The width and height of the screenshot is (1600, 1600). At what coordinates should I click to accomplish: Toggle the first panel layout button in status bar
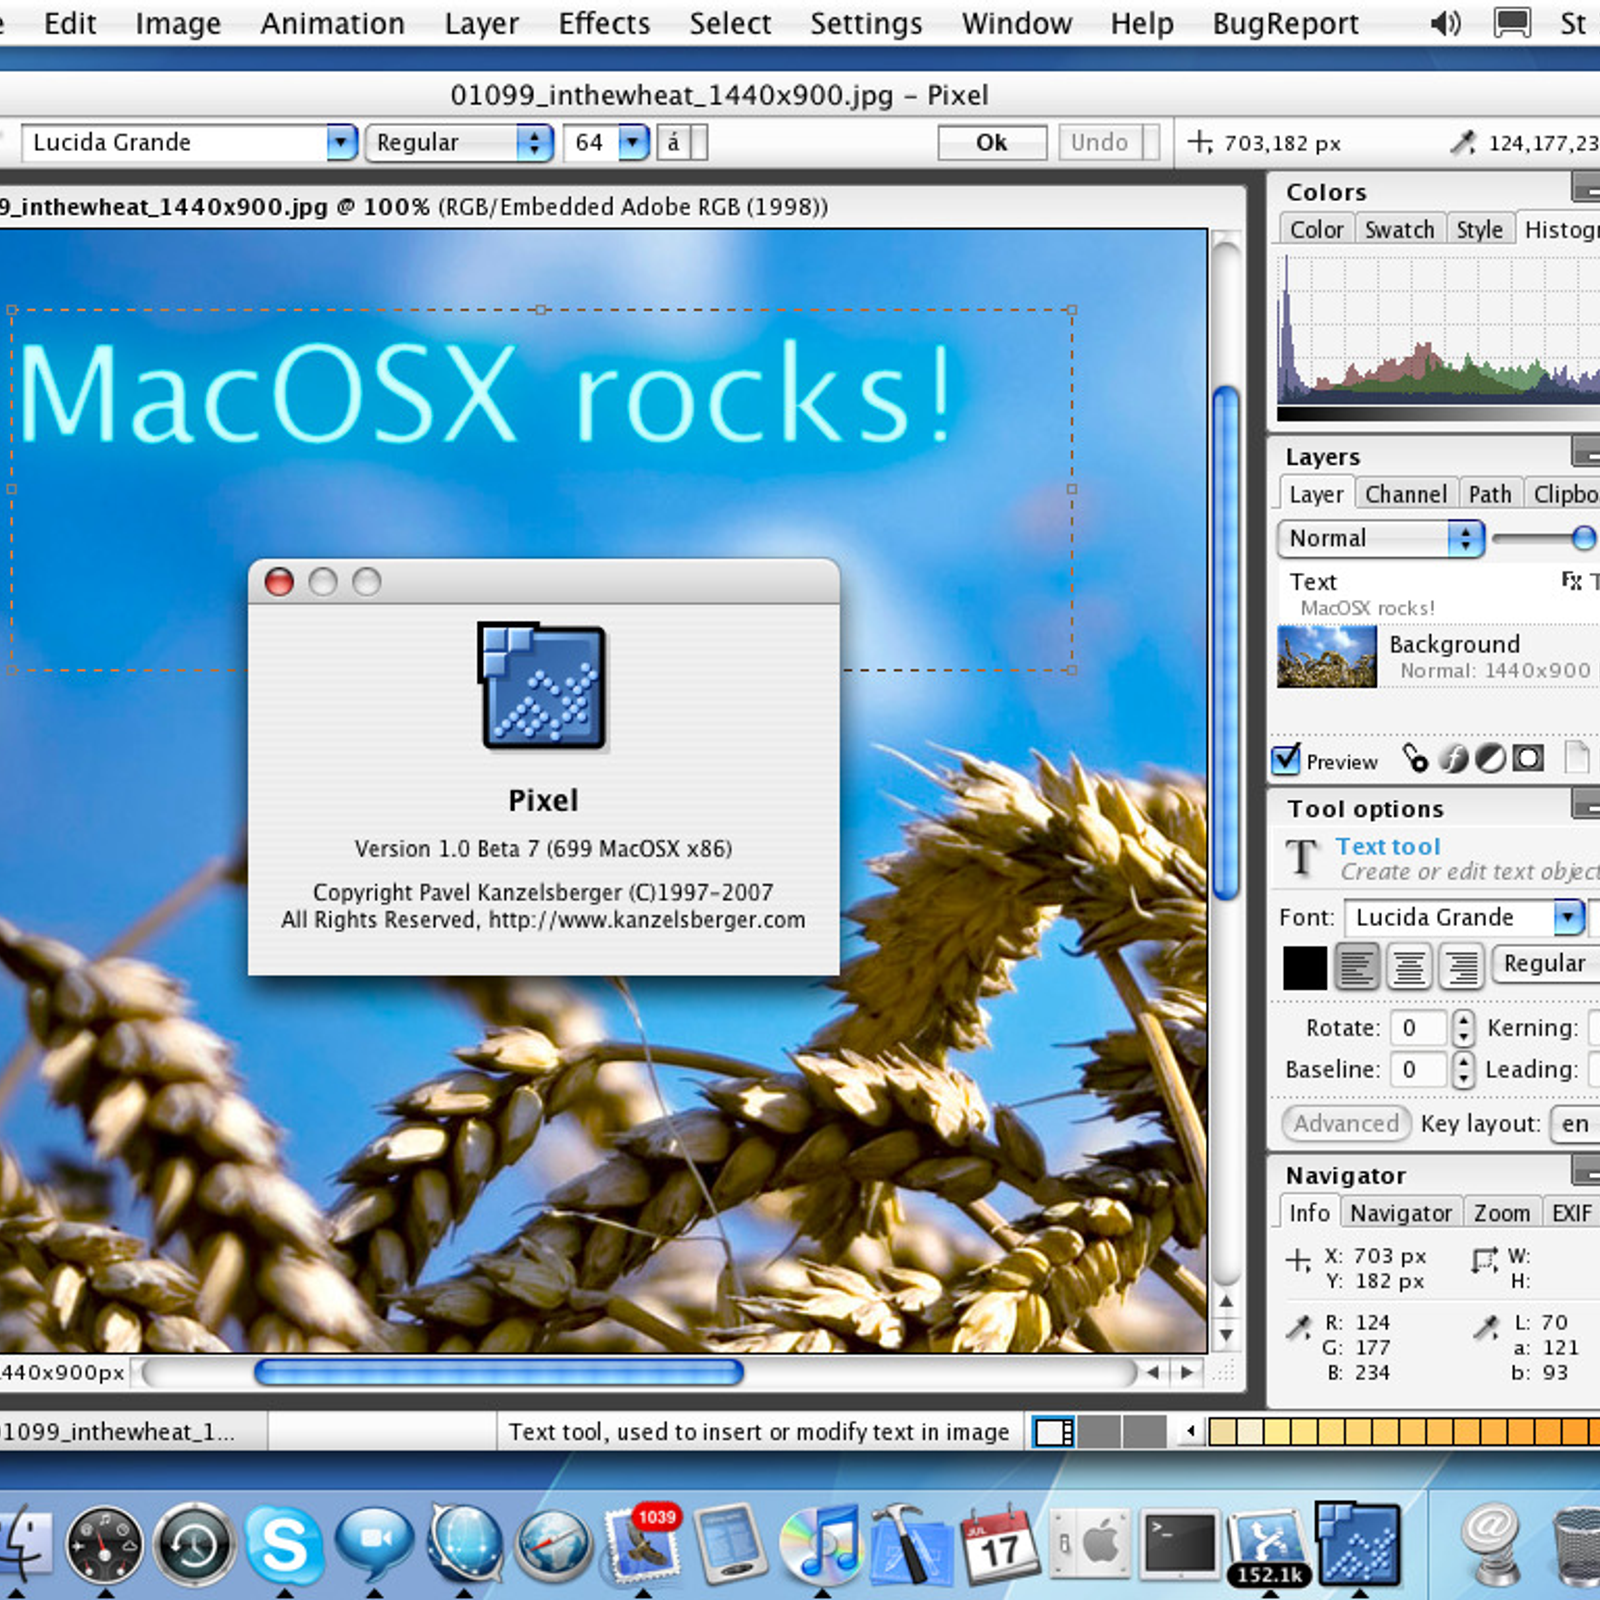pos(1053,1431)
